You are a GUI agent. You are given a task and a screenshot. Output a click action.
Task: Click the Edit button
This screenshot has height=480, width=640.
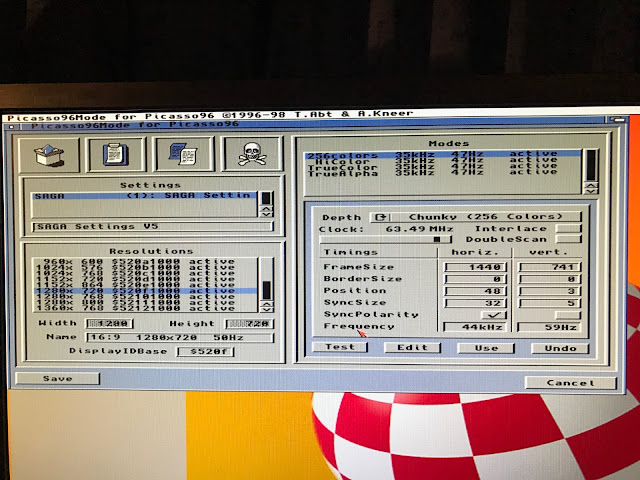(x=412, y=347)
